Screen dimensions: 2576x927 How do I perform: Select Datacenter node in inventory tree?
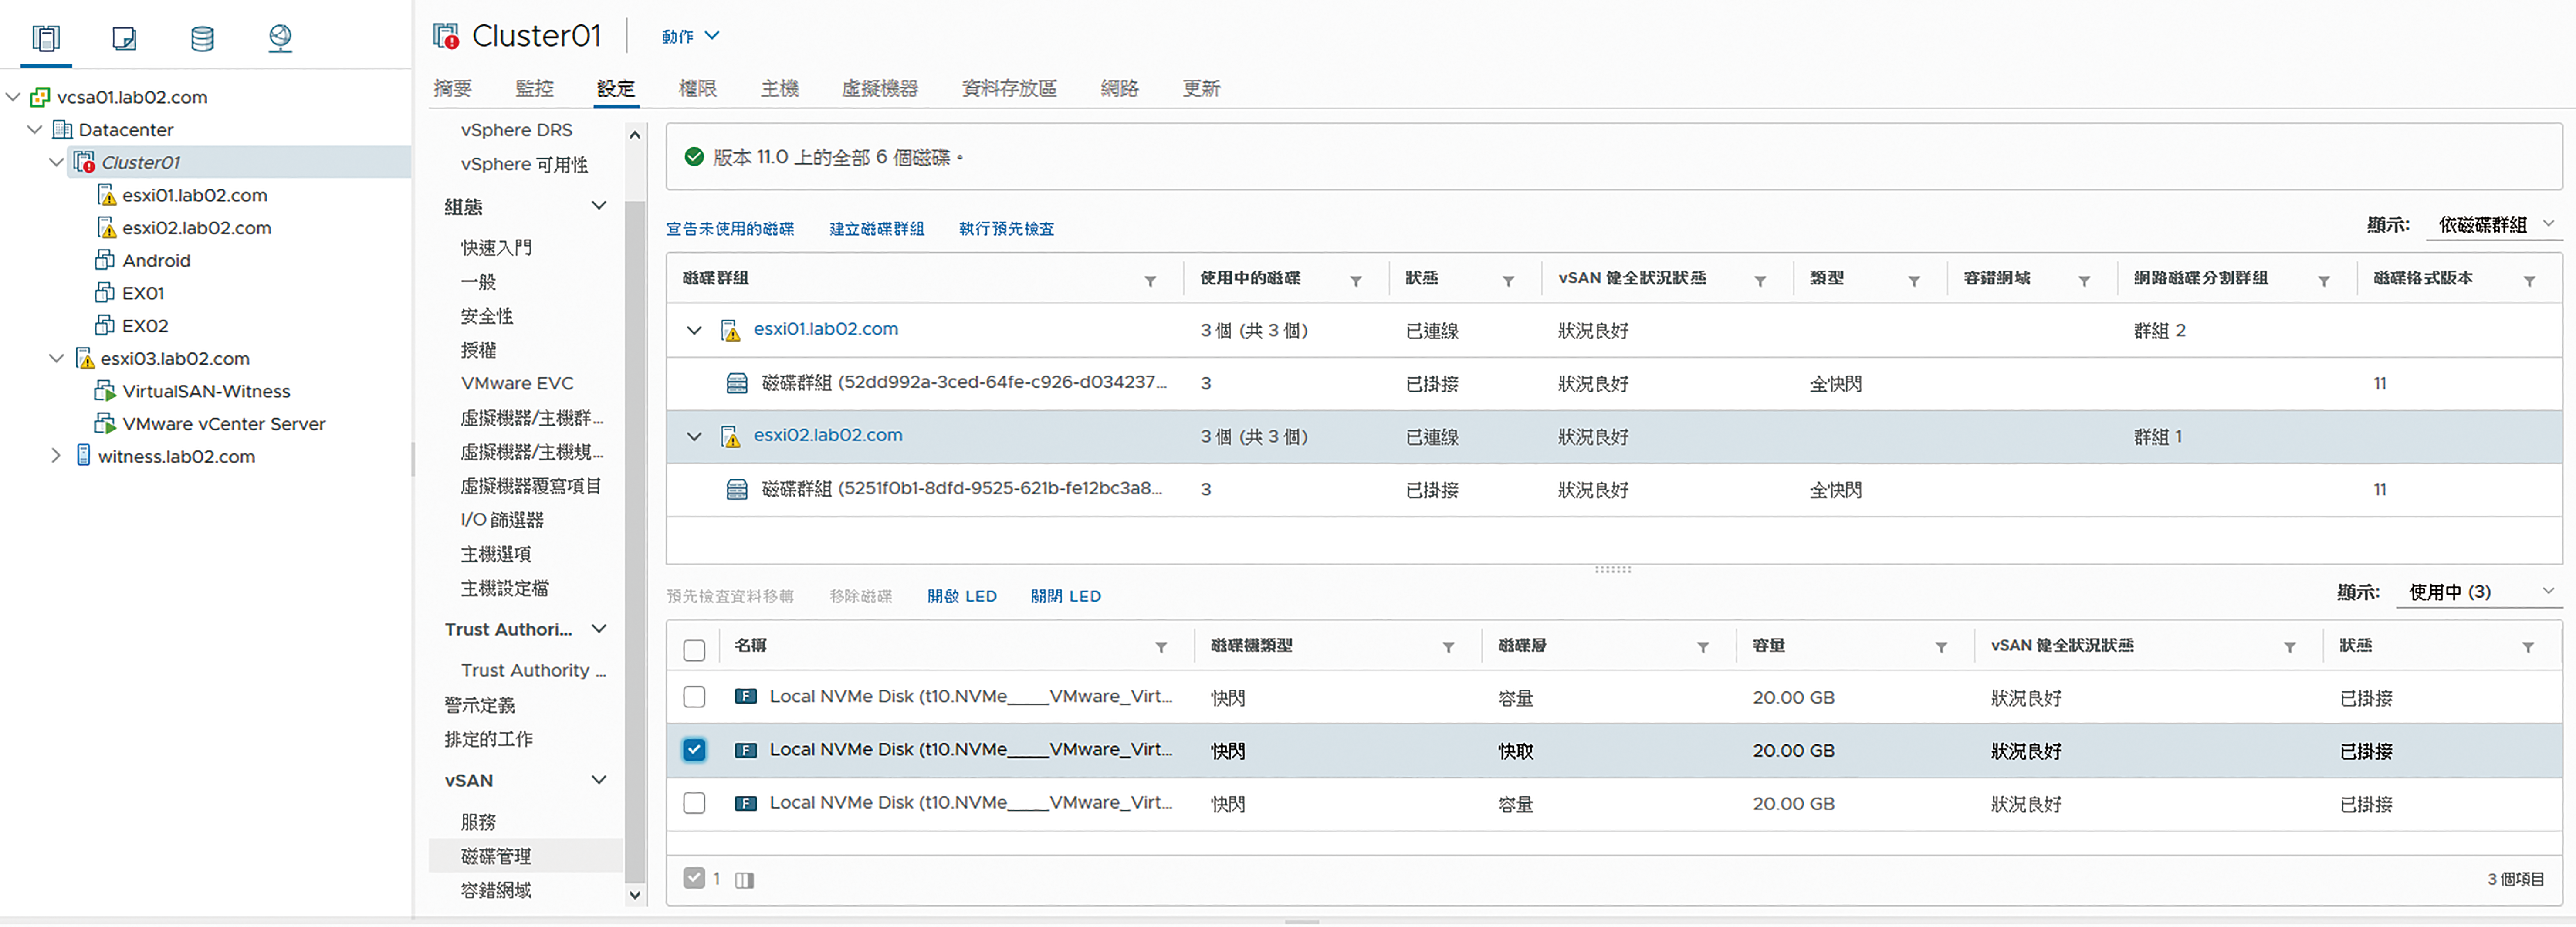click(126, 130)
